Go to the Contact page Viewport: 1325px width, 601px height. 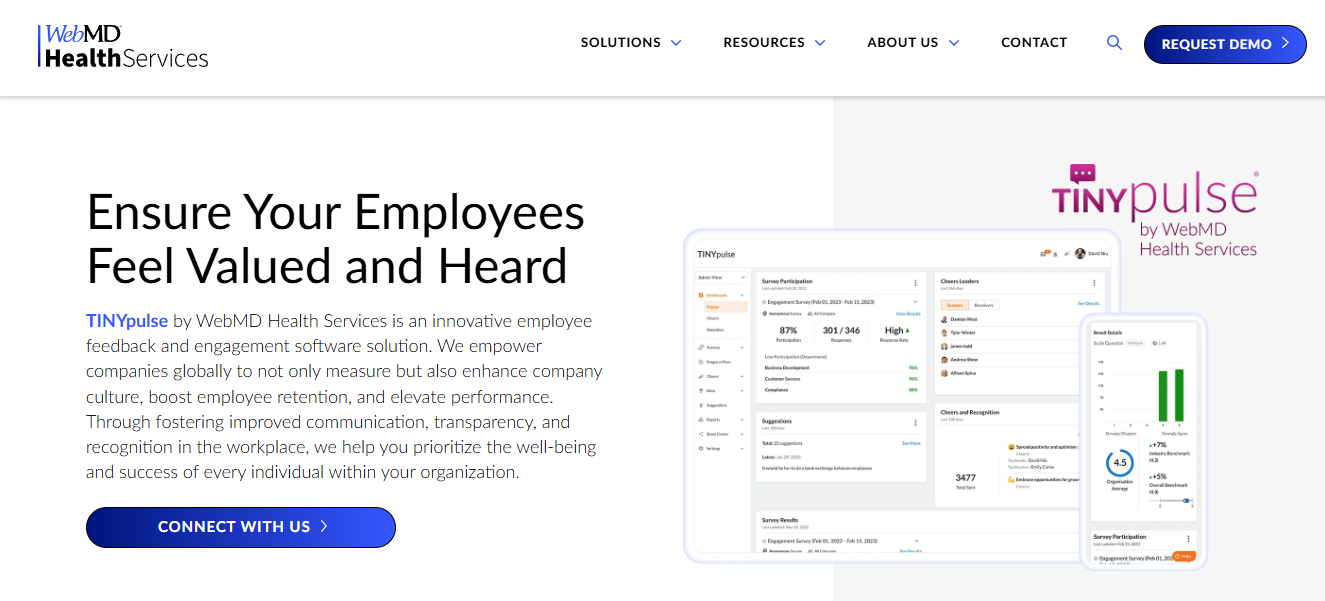pos(1034,43)
